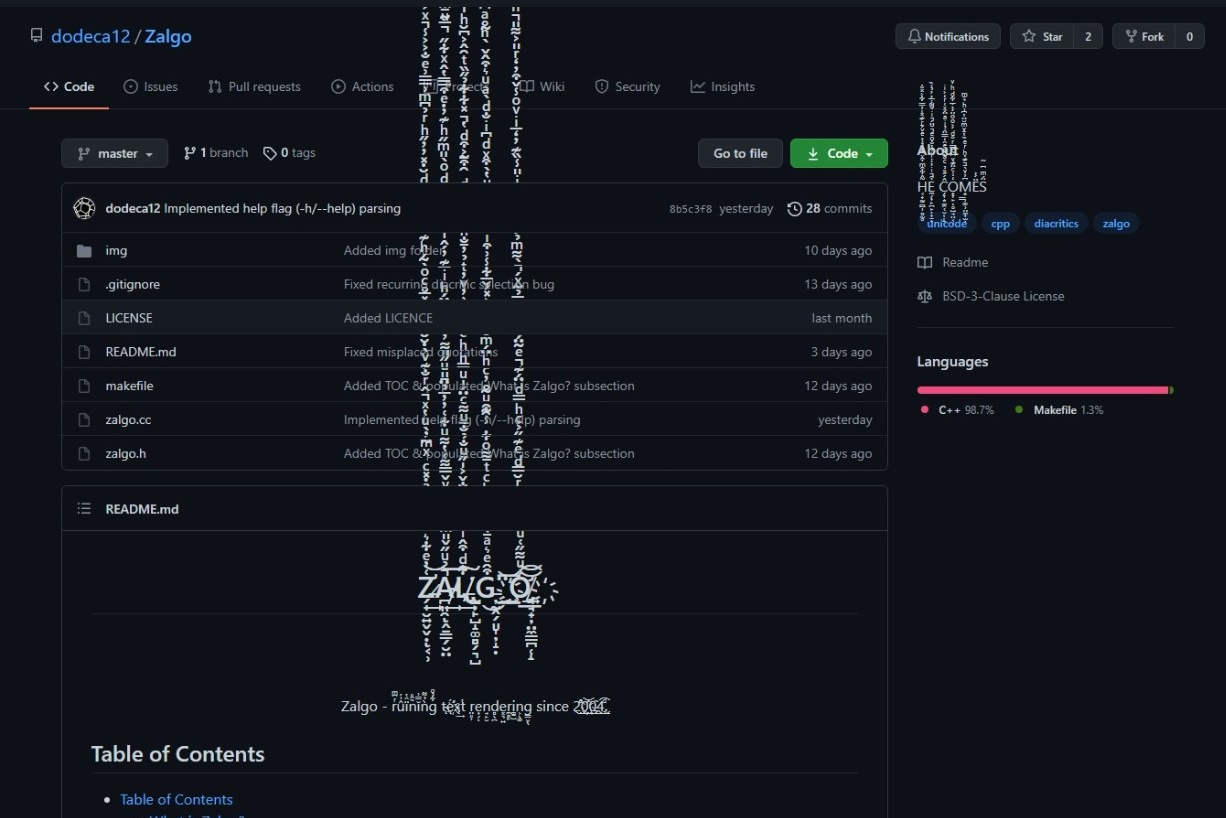Open the zalgo.cc file
This screenshot has height=818, width=1226.
coord(128,420)
